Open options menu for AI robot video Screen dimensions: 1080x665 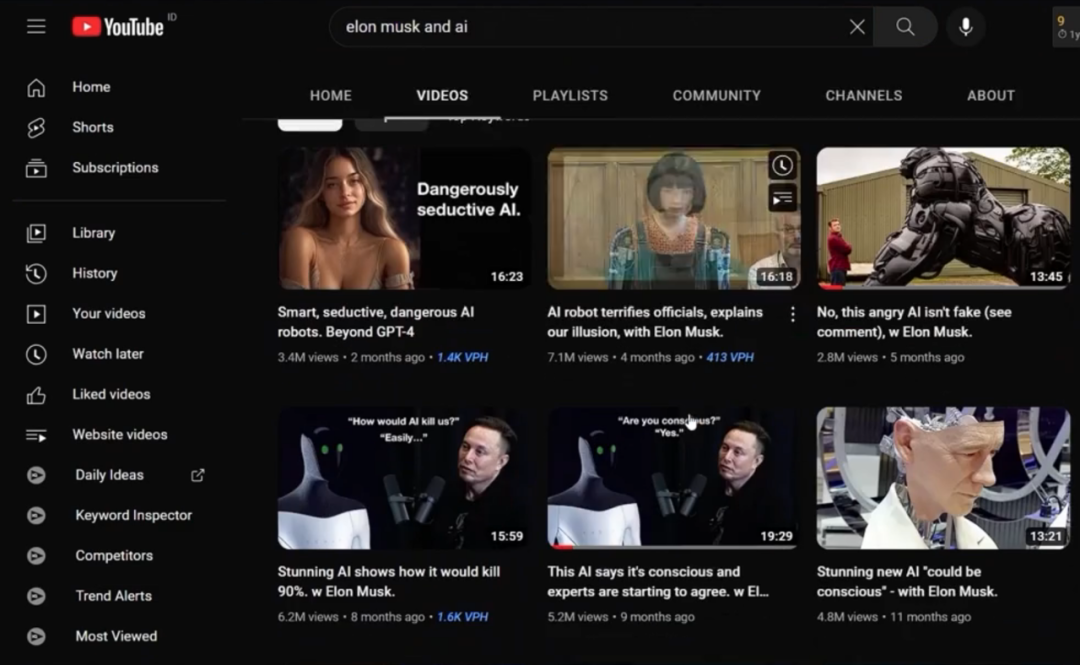[792, 314]
